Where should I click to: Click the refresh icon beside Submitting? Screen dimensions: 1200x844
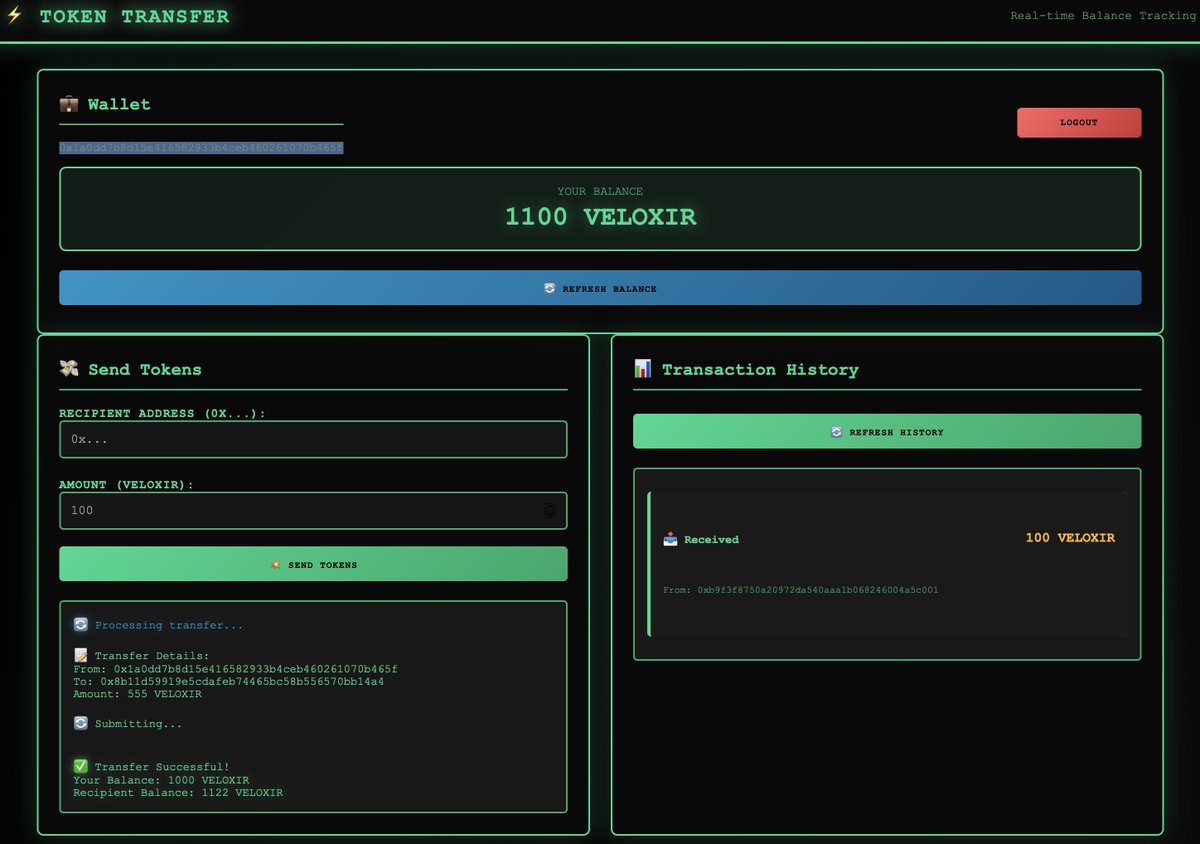(81, 723)
